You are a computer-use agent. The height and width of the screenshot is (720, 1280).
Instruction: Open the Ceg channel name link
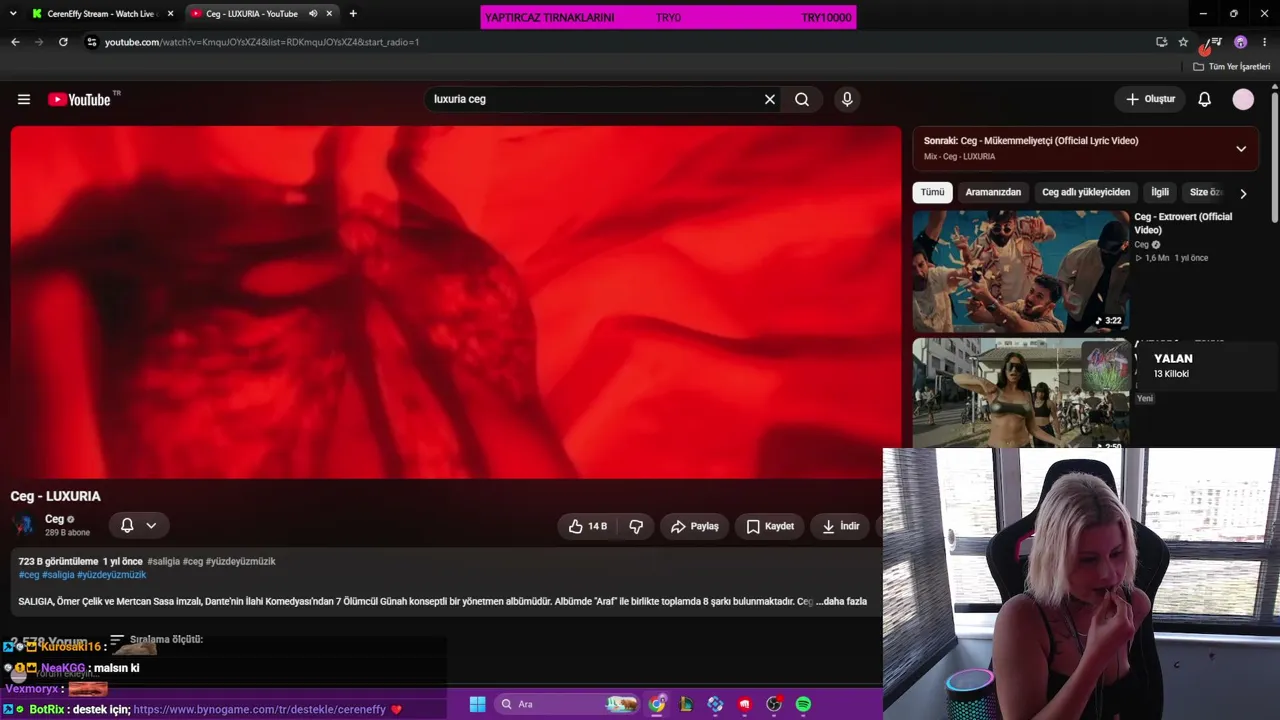click(54, 519)
